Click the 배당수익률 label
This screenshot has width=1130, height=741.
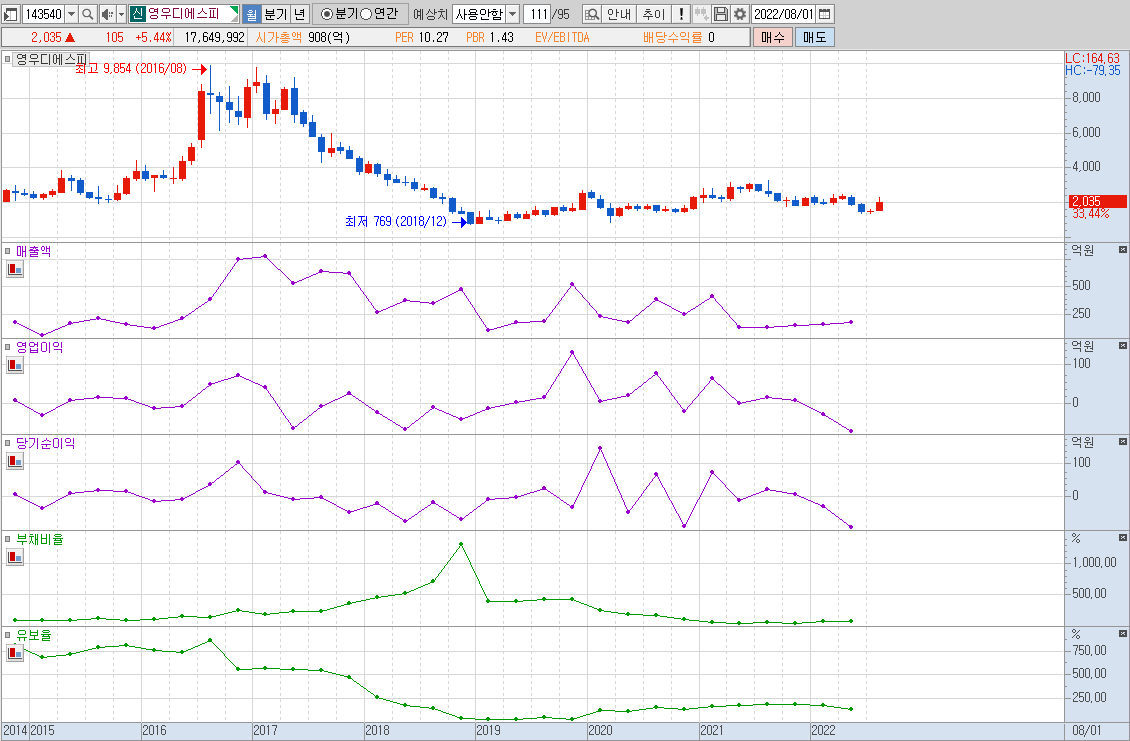coord(673,37)
